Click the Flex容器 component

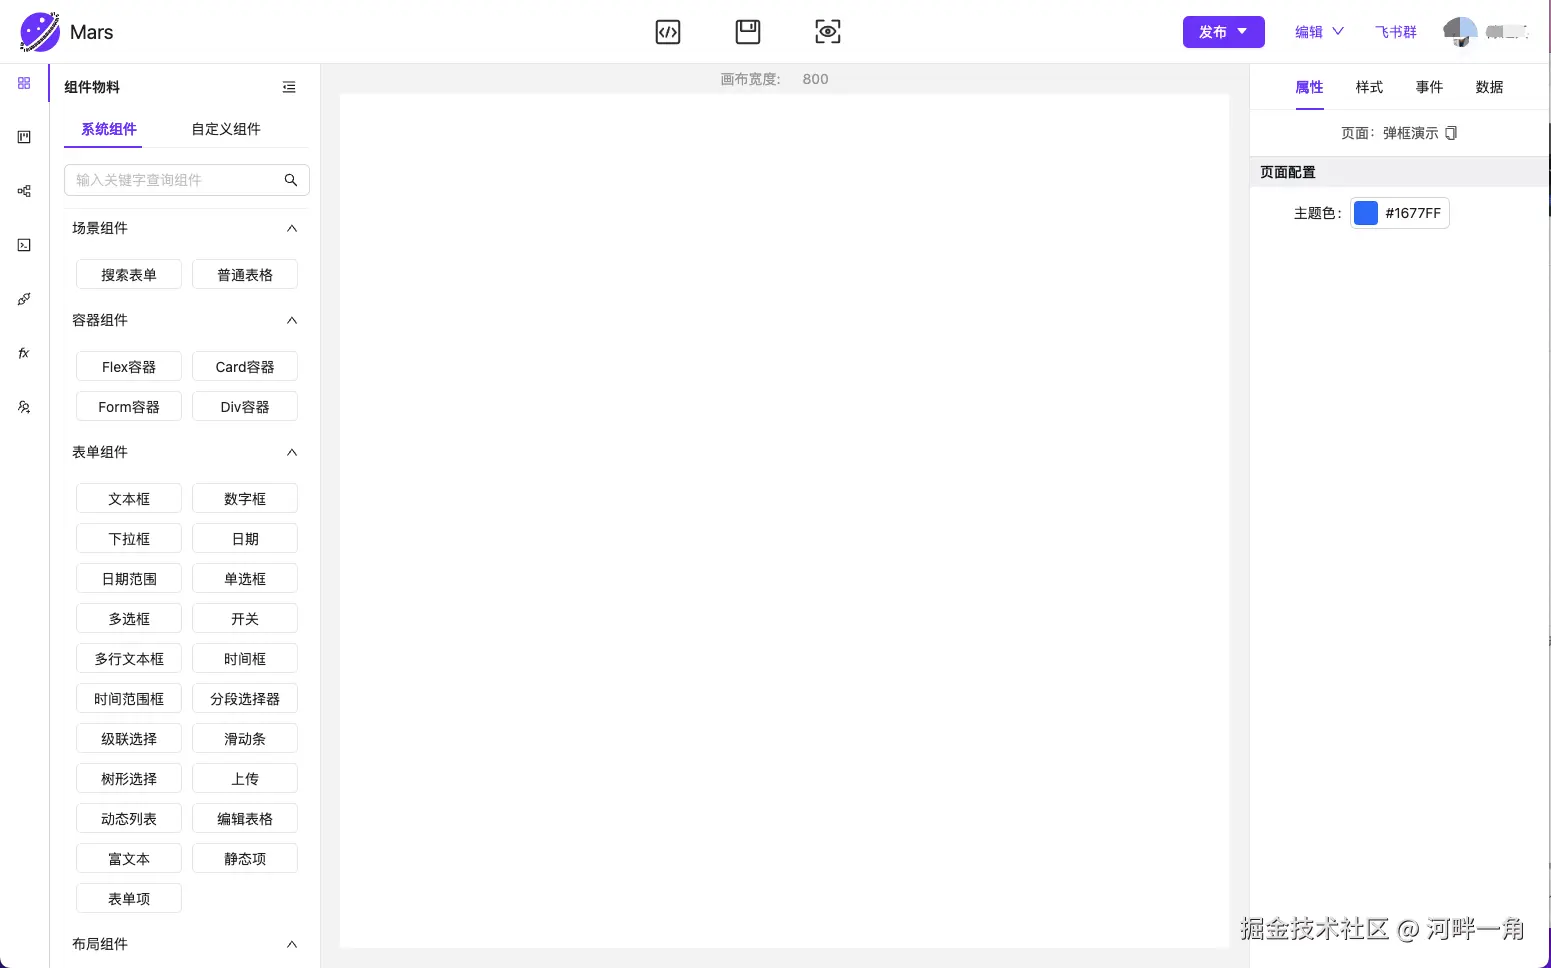[129, 366]
